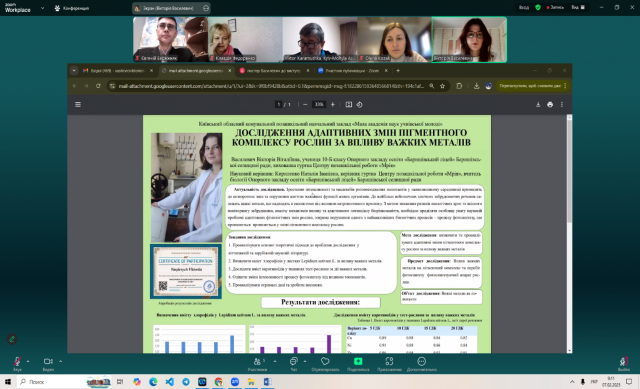Screen dimensions: 640x389
Task: Open Zoom reactions heart icon
Action: 325,361
